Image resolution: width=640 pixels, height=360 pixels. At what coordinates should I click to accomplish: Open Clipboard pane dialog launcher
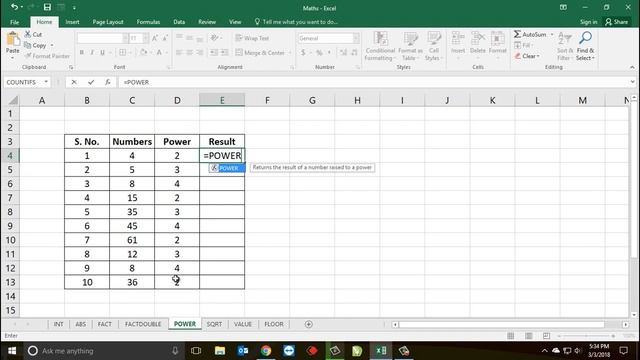click(x=71, y=67)
